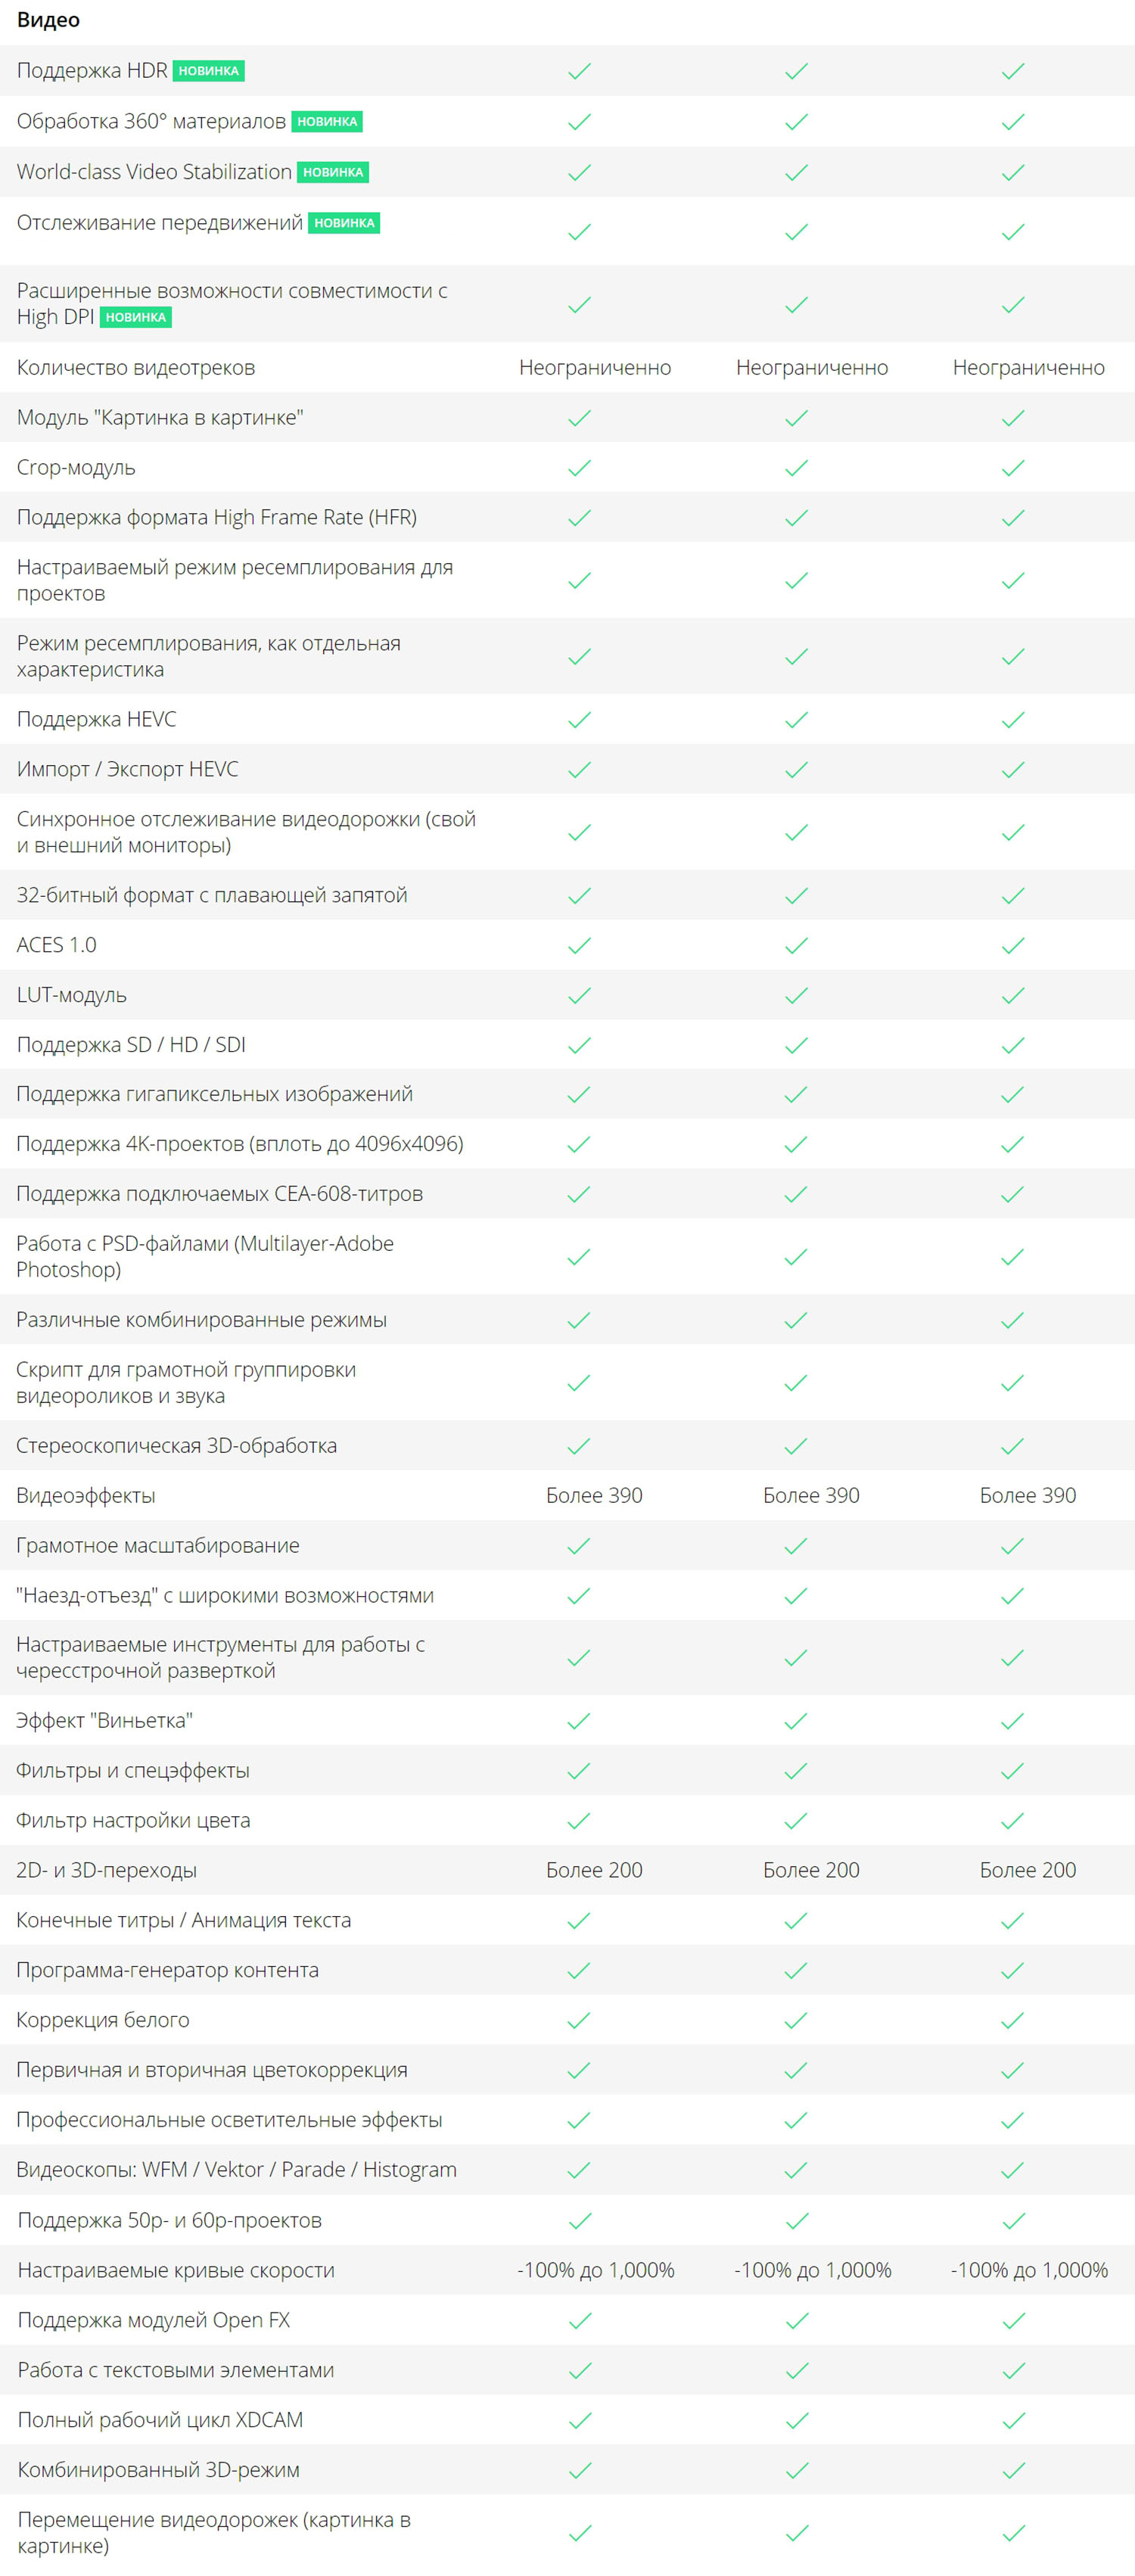
Task: Click НОВИНКА badge beside Отслеживание передвижений
Action: click(x=344, y=223)
